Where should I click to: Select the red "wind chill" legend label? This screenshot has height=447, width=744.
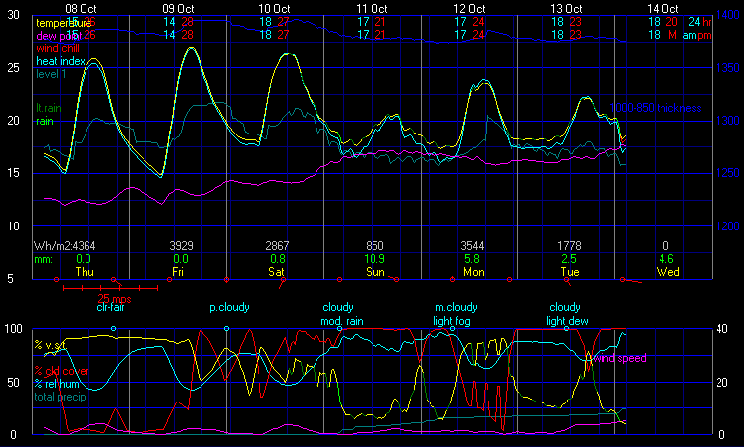pyautogui.click(x=58, y=48)
